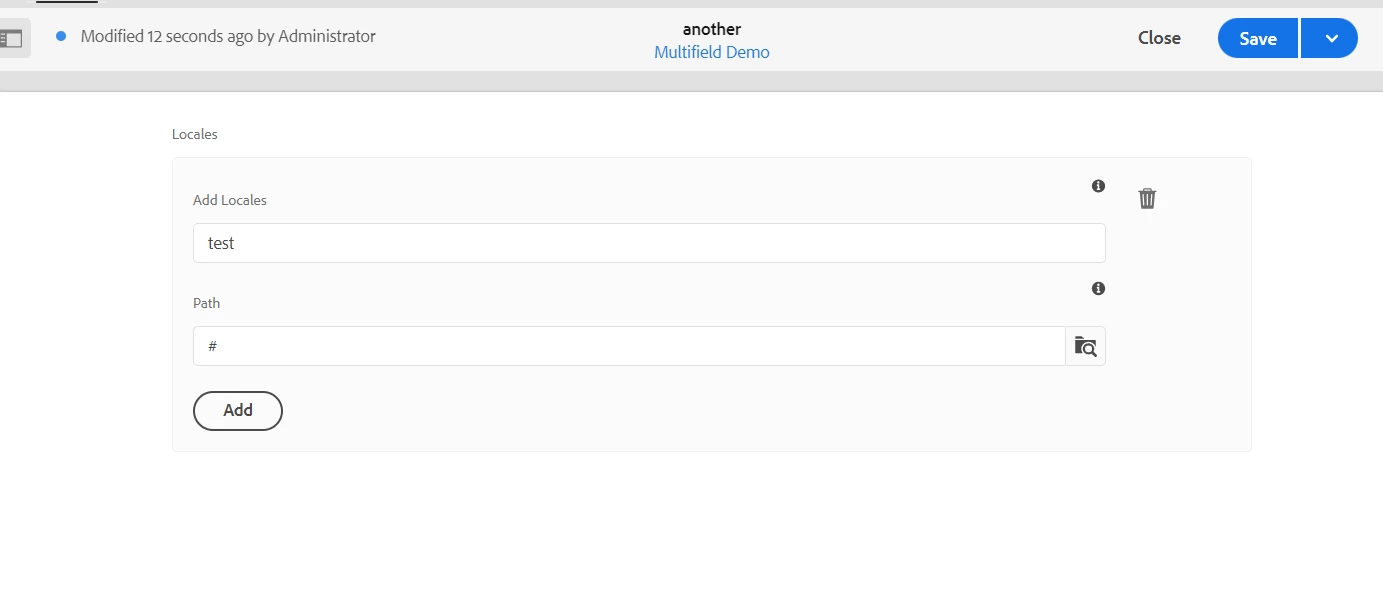Select the Locales section label
Screen dimensions: 1383x615
coord(195,134)
